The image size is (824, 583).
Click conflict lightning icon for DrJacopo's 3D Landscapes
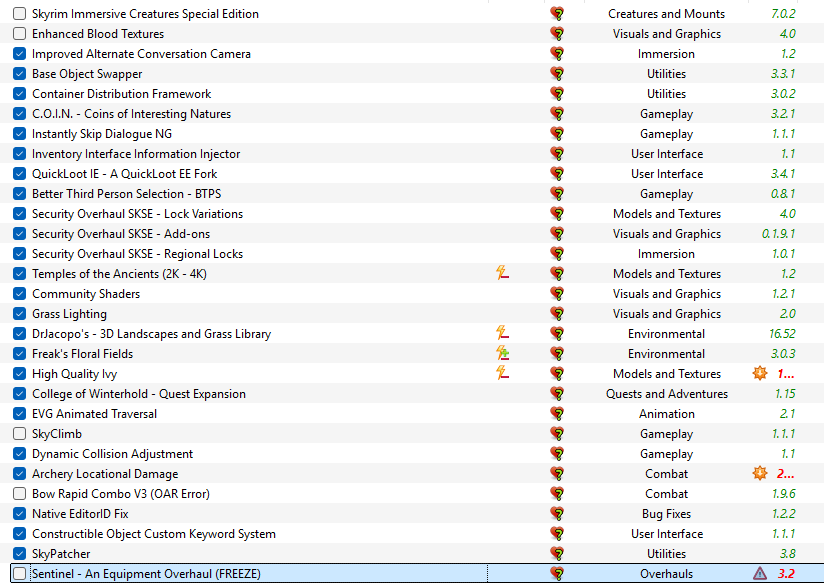[502, 333]
